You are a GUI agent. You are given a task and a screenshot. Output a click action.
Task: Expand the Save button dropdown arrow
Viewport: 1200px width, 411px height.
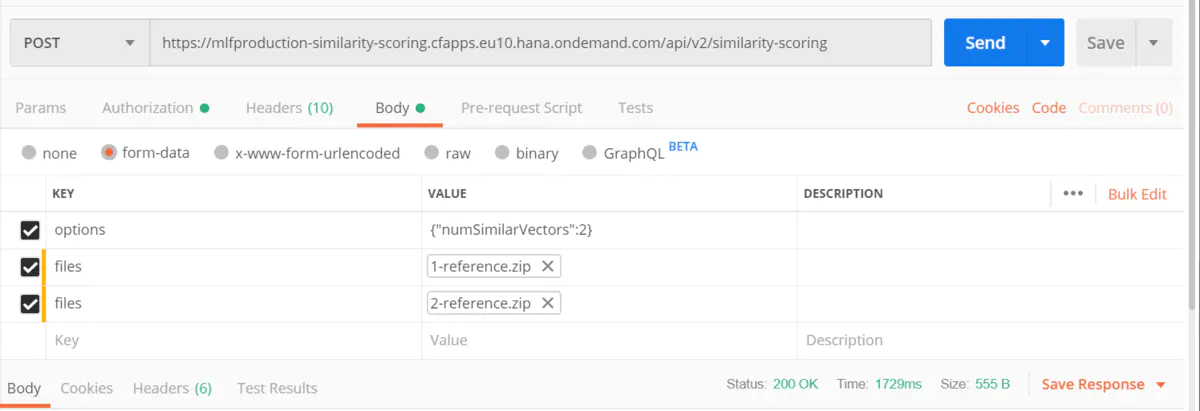(1154, 43)
